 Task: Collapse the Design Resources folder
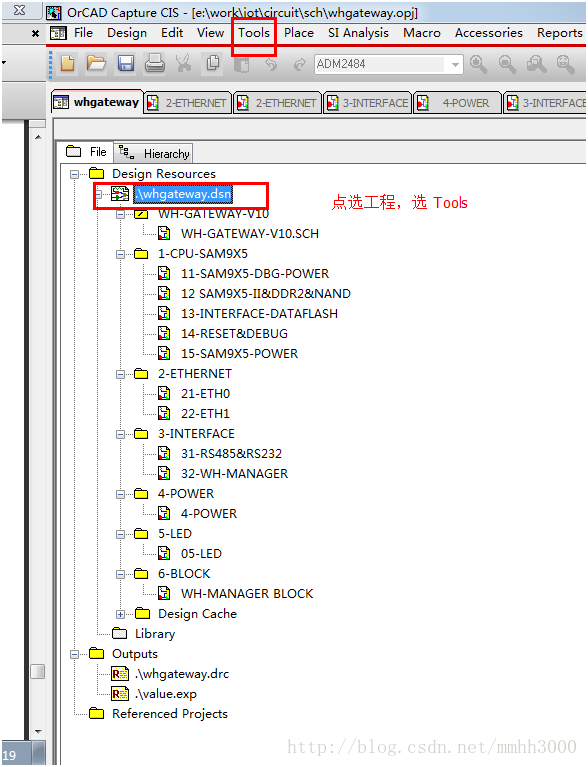pos(74,174)
